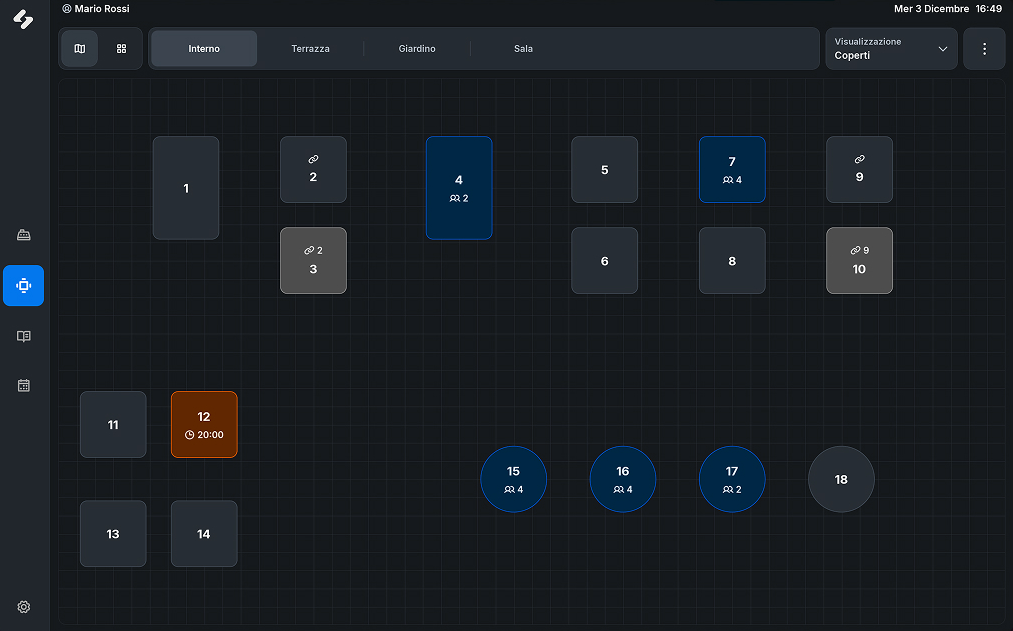
Task: Select round table 15 with 4 covers
Action: [x=514, y=479]
